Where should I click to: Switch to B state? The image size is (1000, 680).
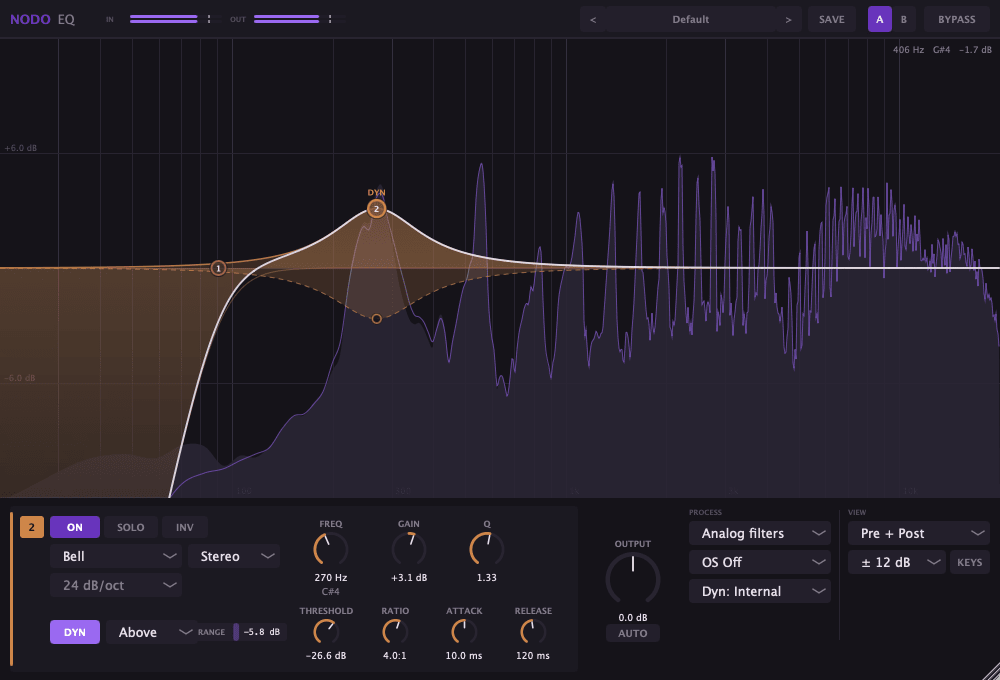pos(904,19)
